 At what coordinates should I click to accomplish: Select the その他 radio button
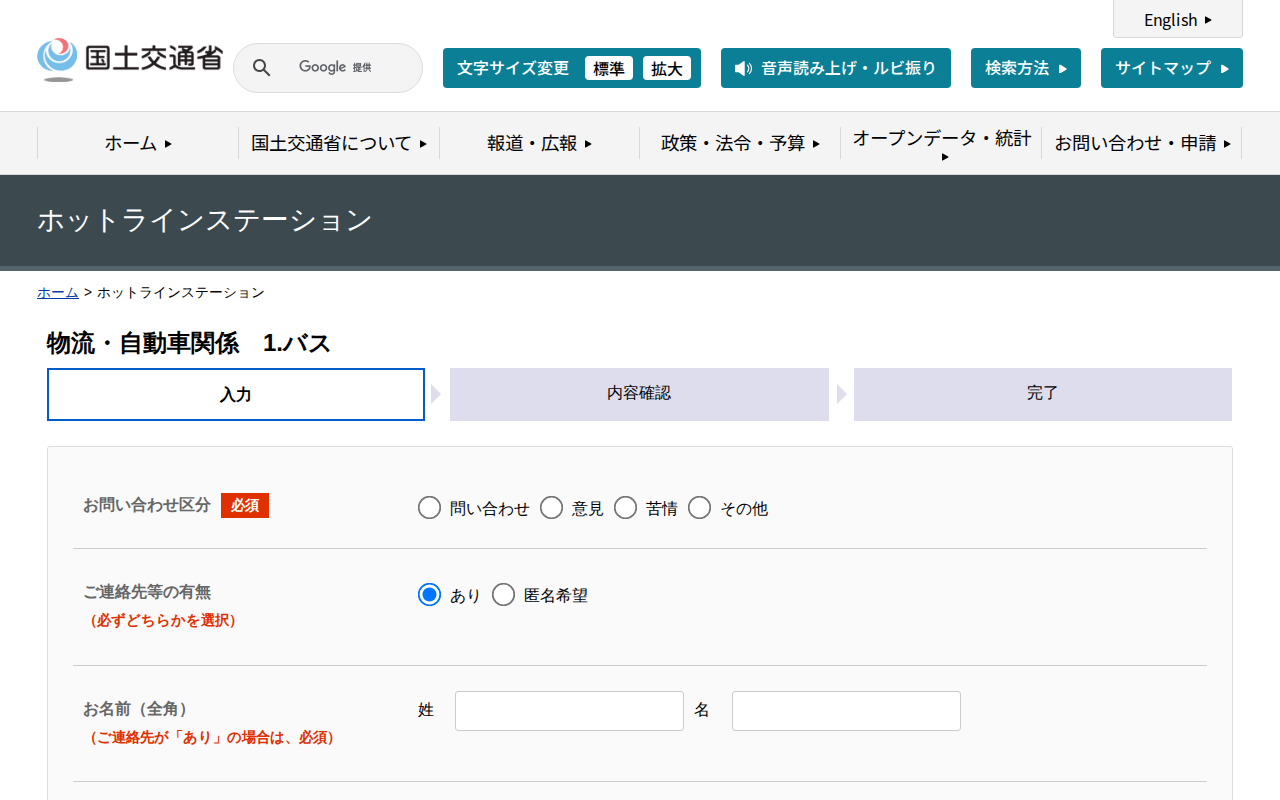699,508
